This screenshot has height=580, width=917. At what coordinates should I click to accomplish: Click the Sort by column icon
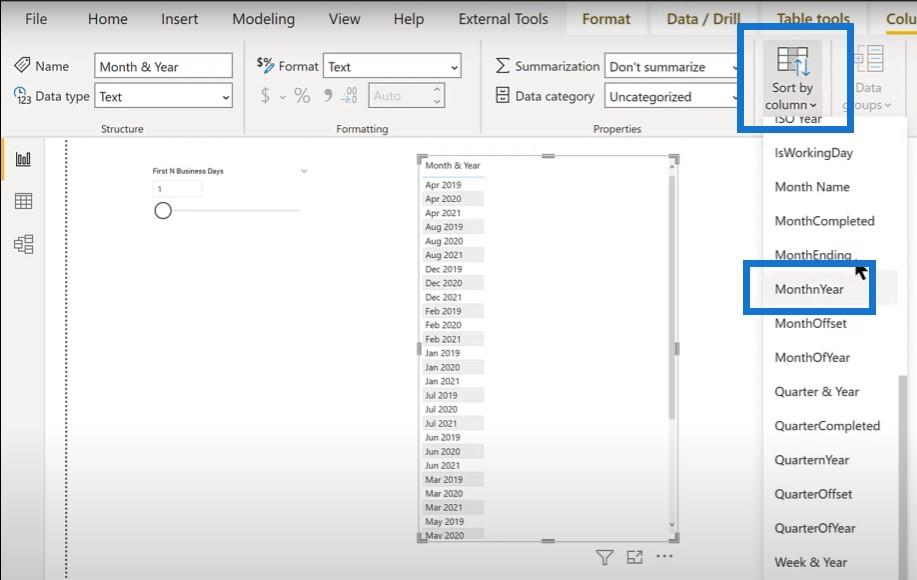pyautogui.click(x=792, y=60)
